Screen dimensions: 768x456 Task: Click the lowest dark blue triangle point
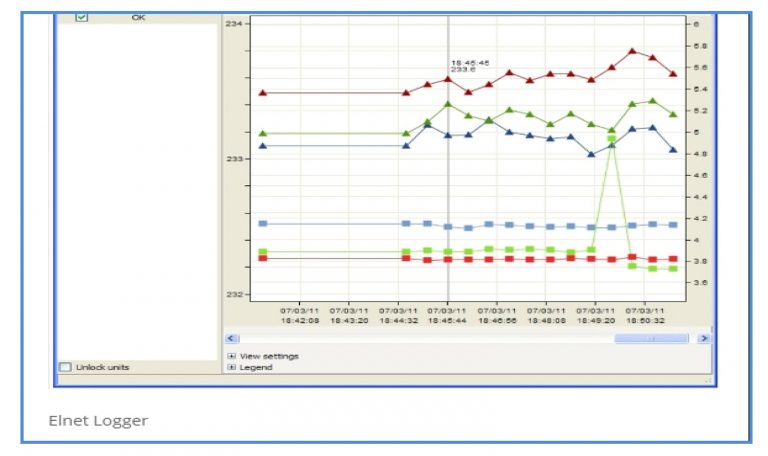[591, 154]
